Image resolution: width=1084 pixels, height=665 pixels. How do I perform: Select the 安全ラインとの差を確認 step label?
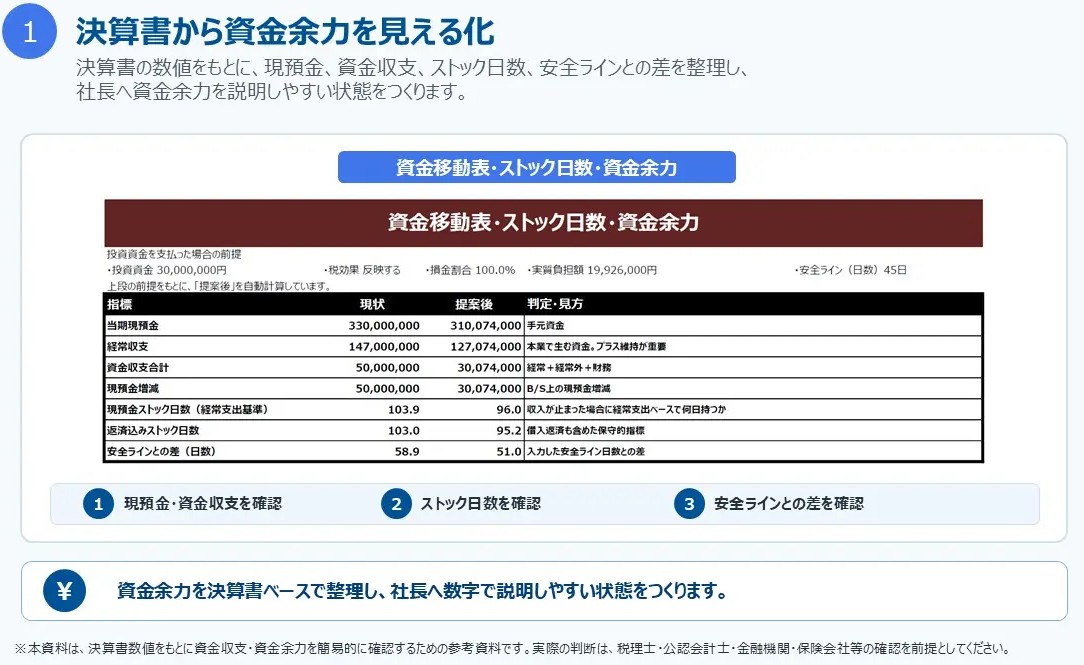pyautogui.click(x=789, y=503)
